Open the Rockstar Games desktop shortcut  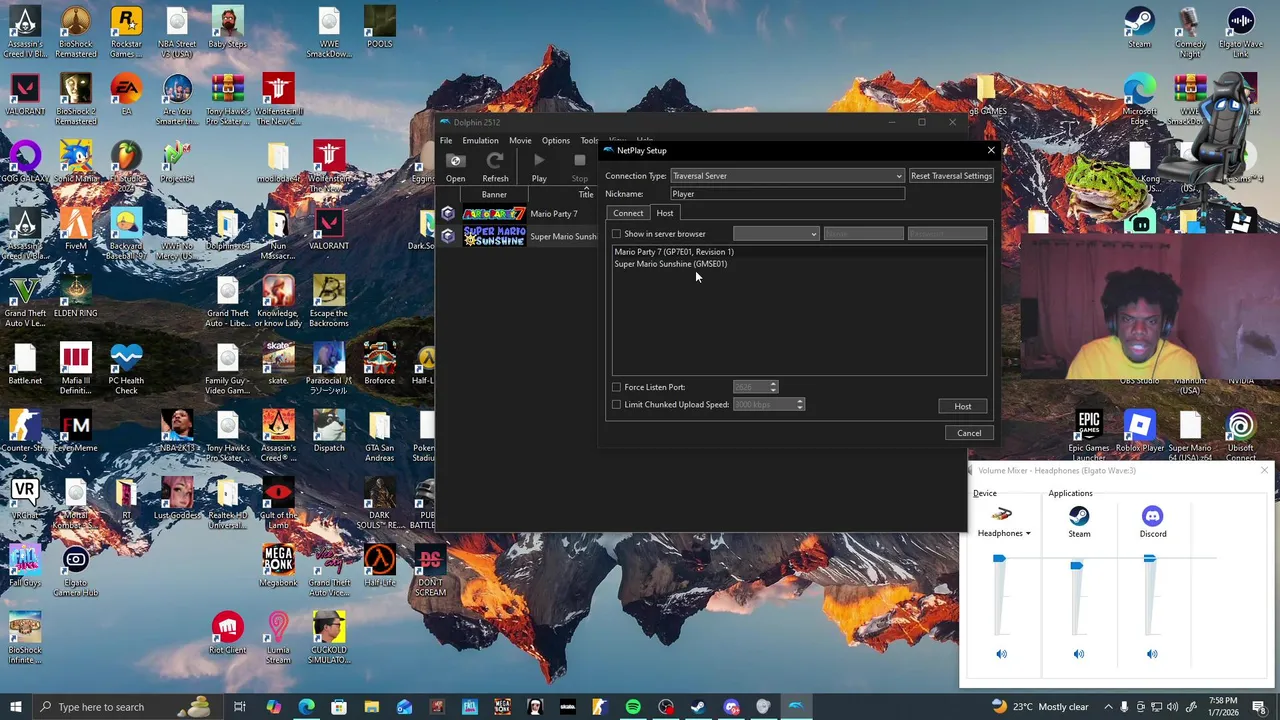pyautogui.click(x=126, y=32)
